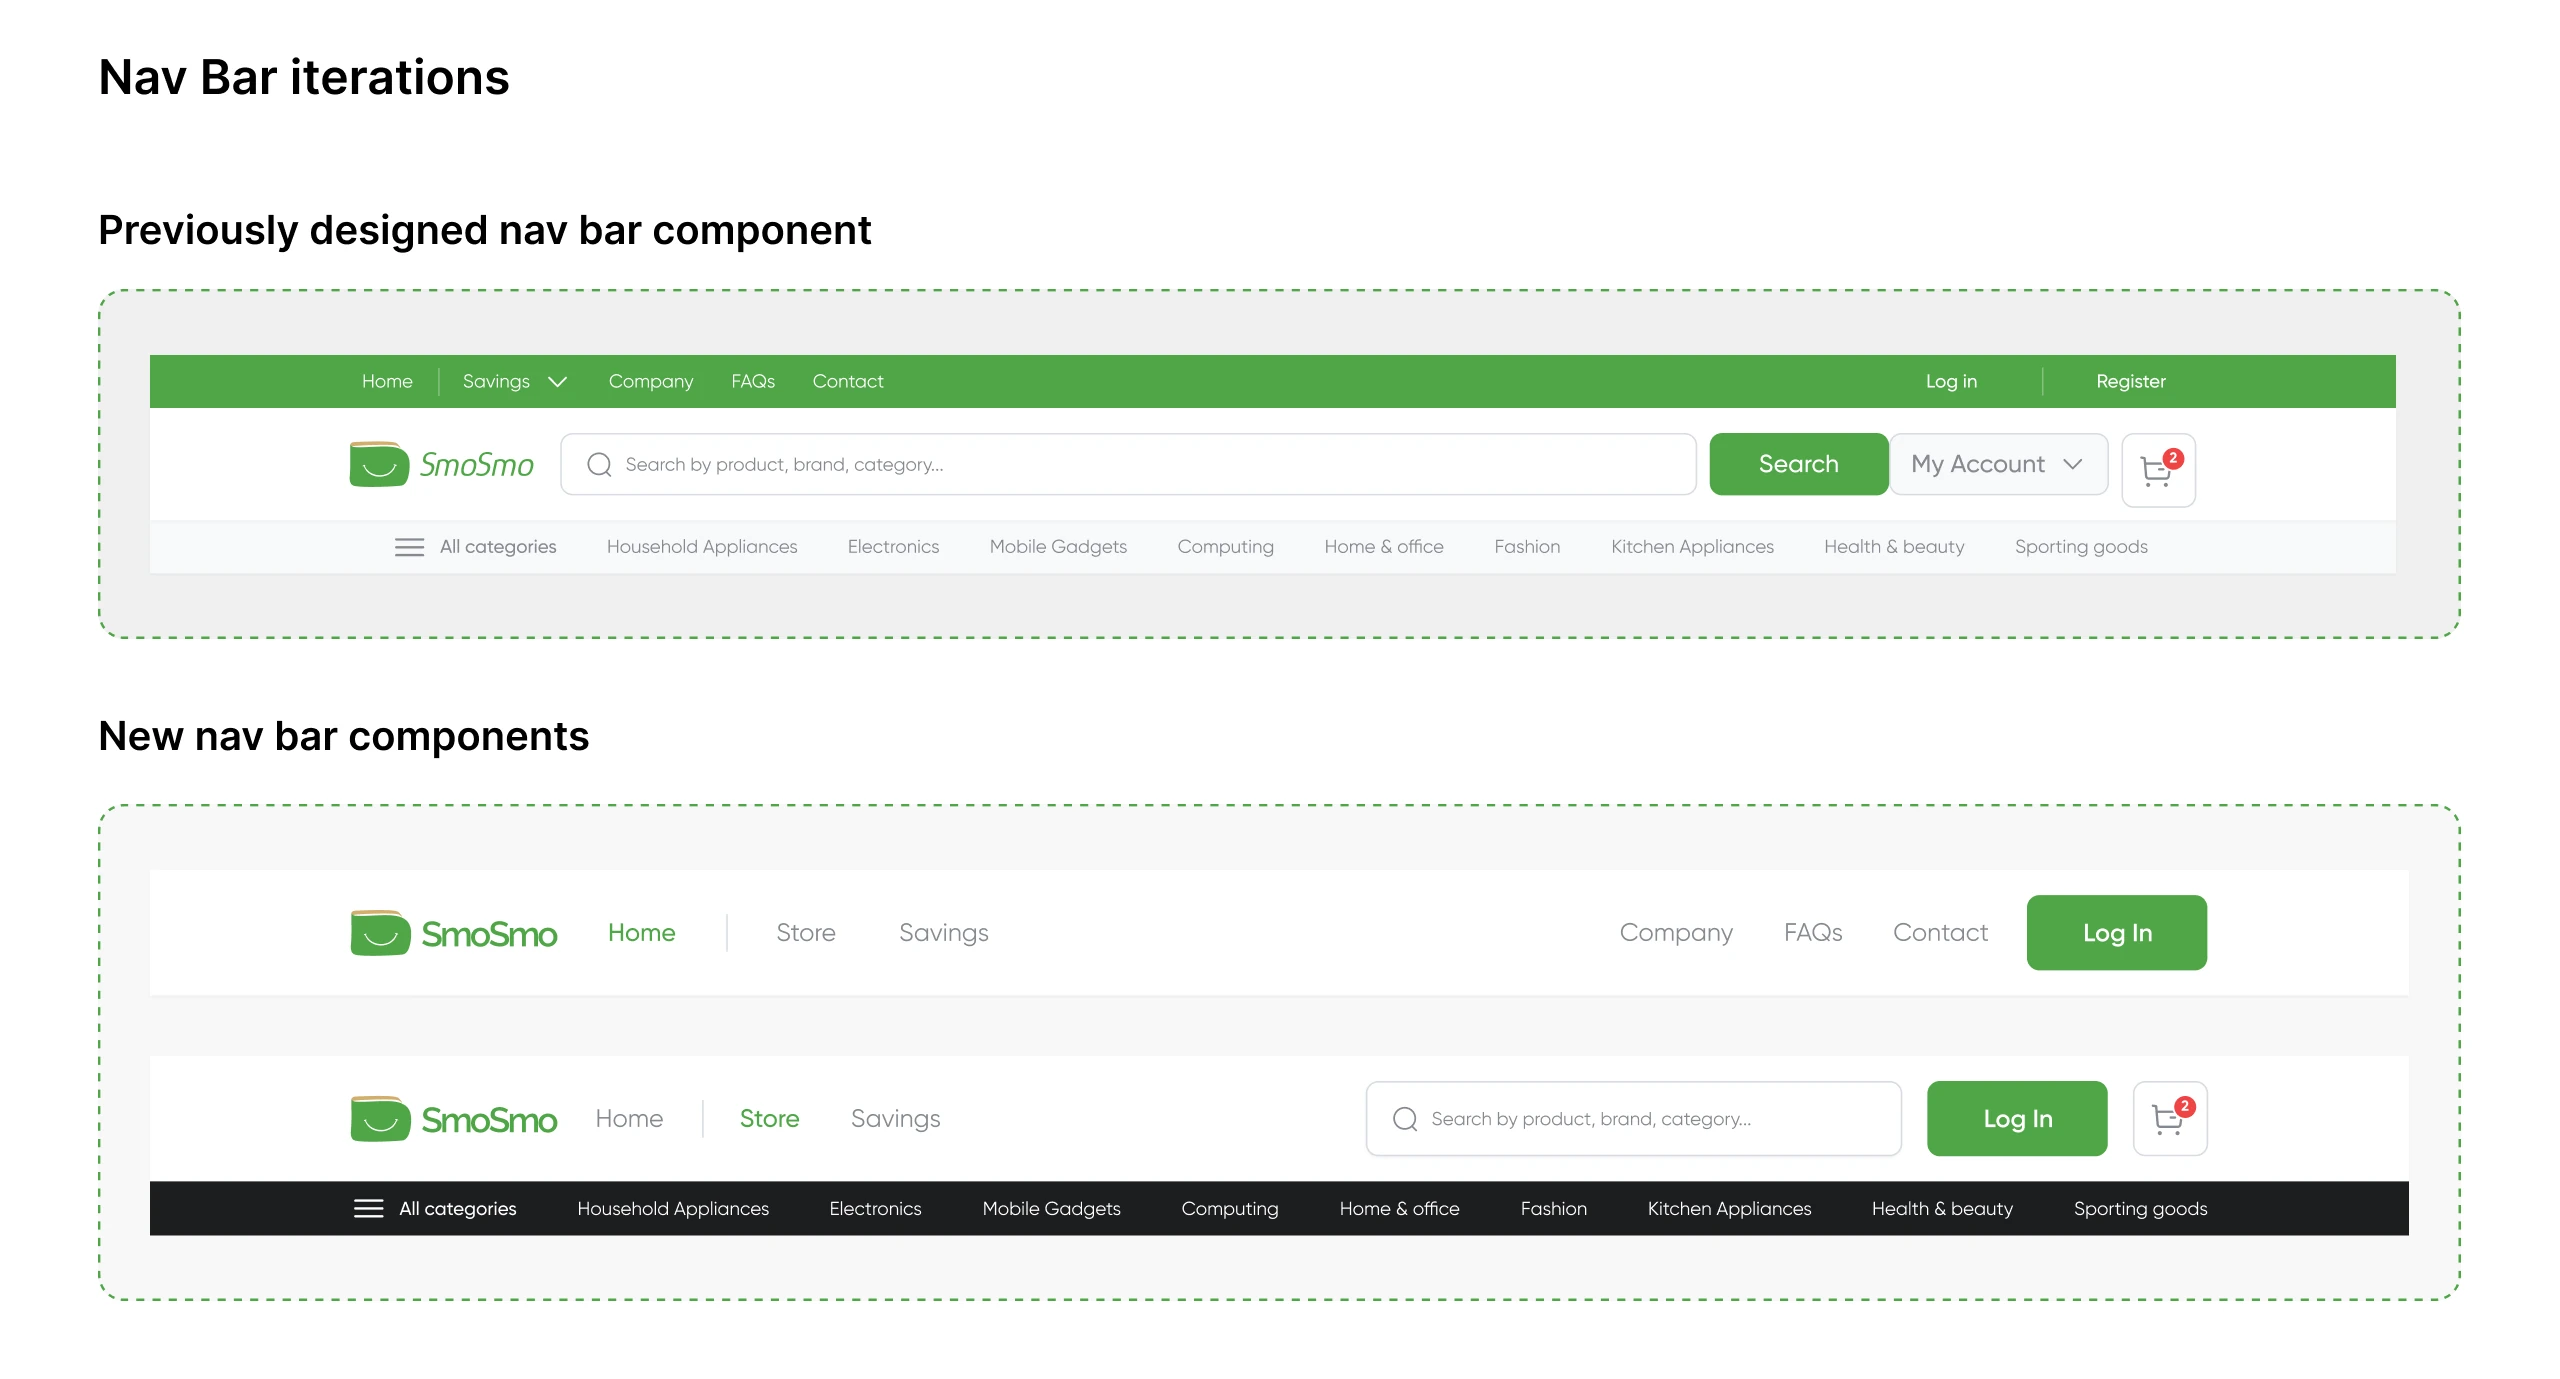Open Health & beauty in the dark category bar
This screenshot has width=2560, height=1379.
pos(1942,1209)
